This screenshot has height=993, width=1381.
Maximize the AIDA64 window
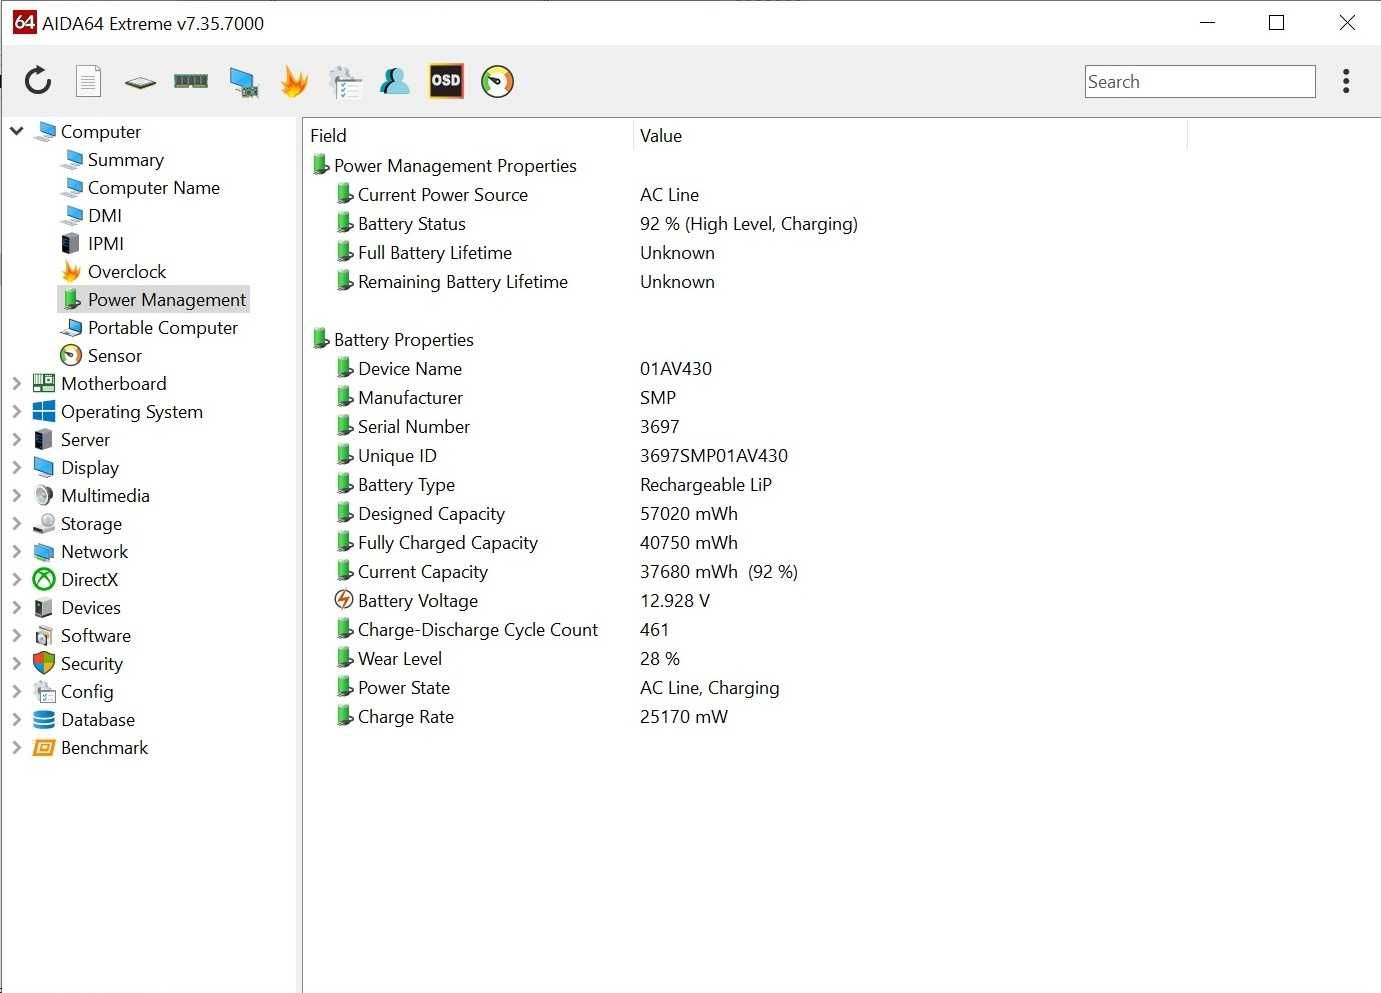click(x=1276, y=22)
